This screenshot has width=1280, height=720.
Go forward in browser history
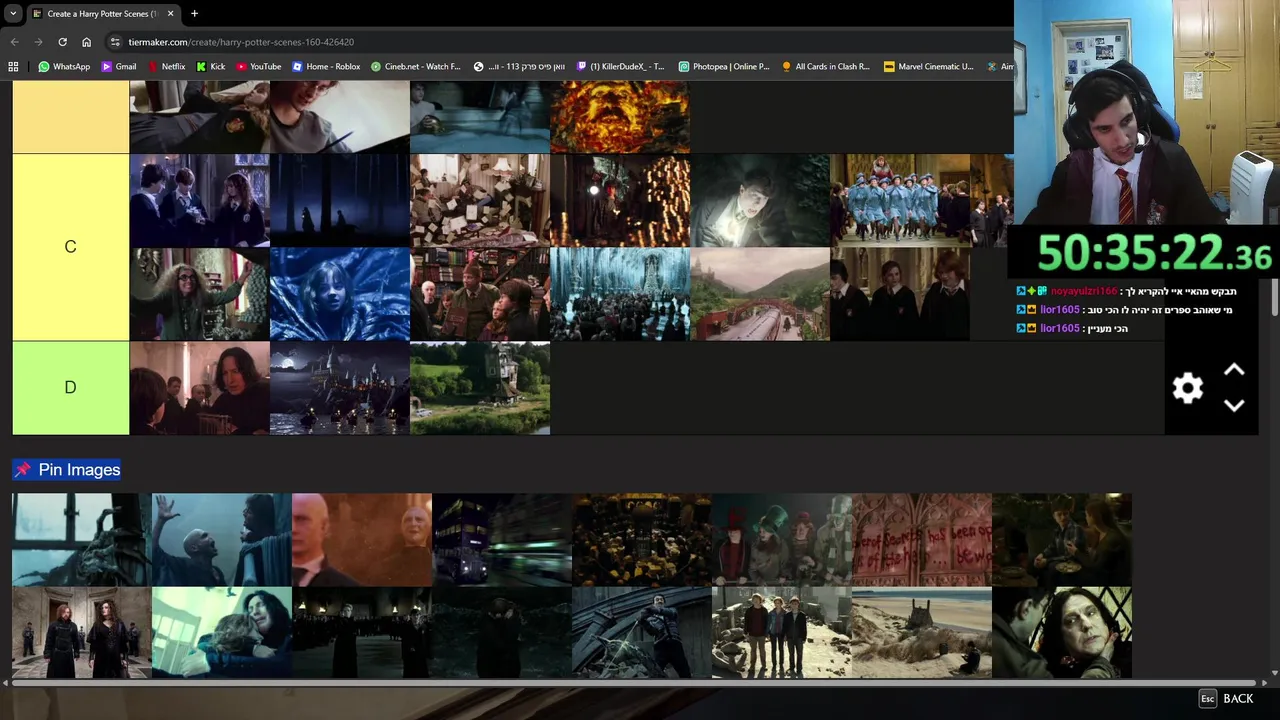[x=38, y=42]
